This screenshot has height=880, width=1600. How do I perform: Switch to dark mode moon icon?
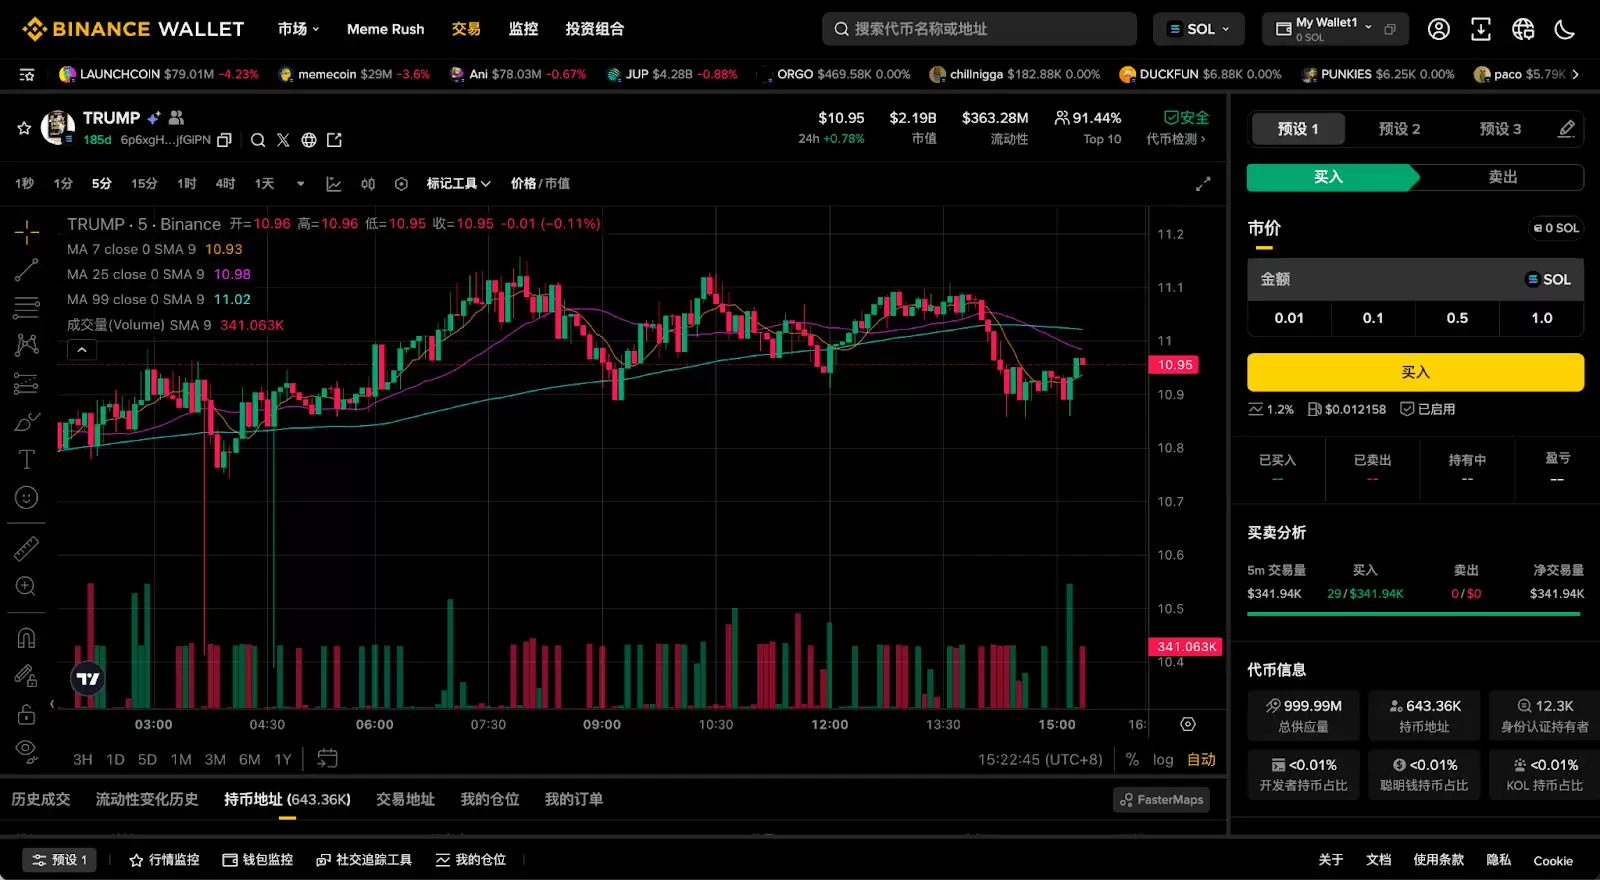click(x=1565, y=29)
